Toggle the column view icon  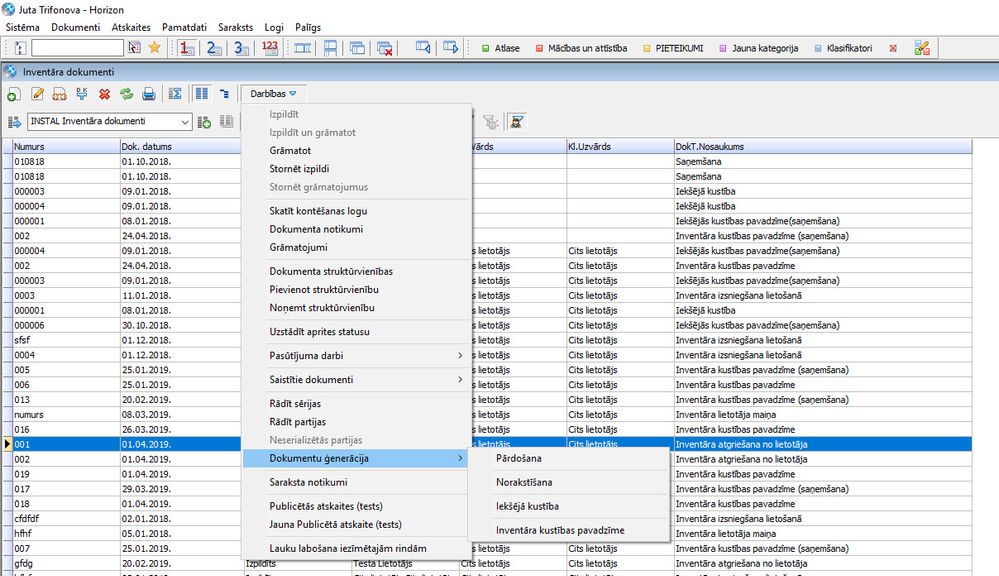(x=202, y=94)
